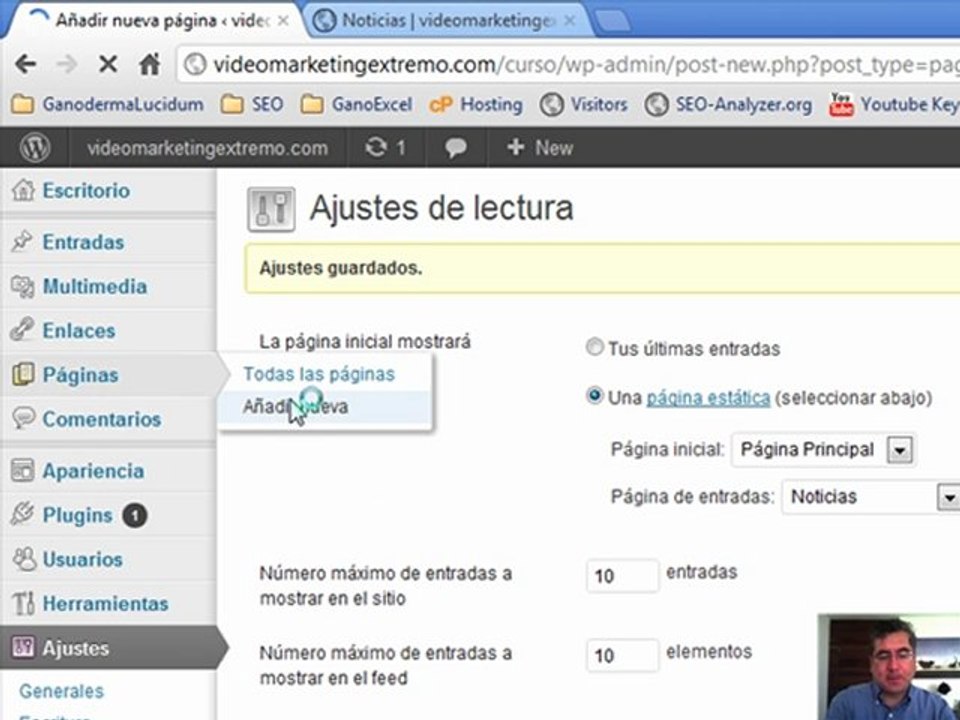This screenshot has width=960, height=720.
Task: Click the Plugins update badge 1
Action: pyautogui.click(x=135, y=516)
